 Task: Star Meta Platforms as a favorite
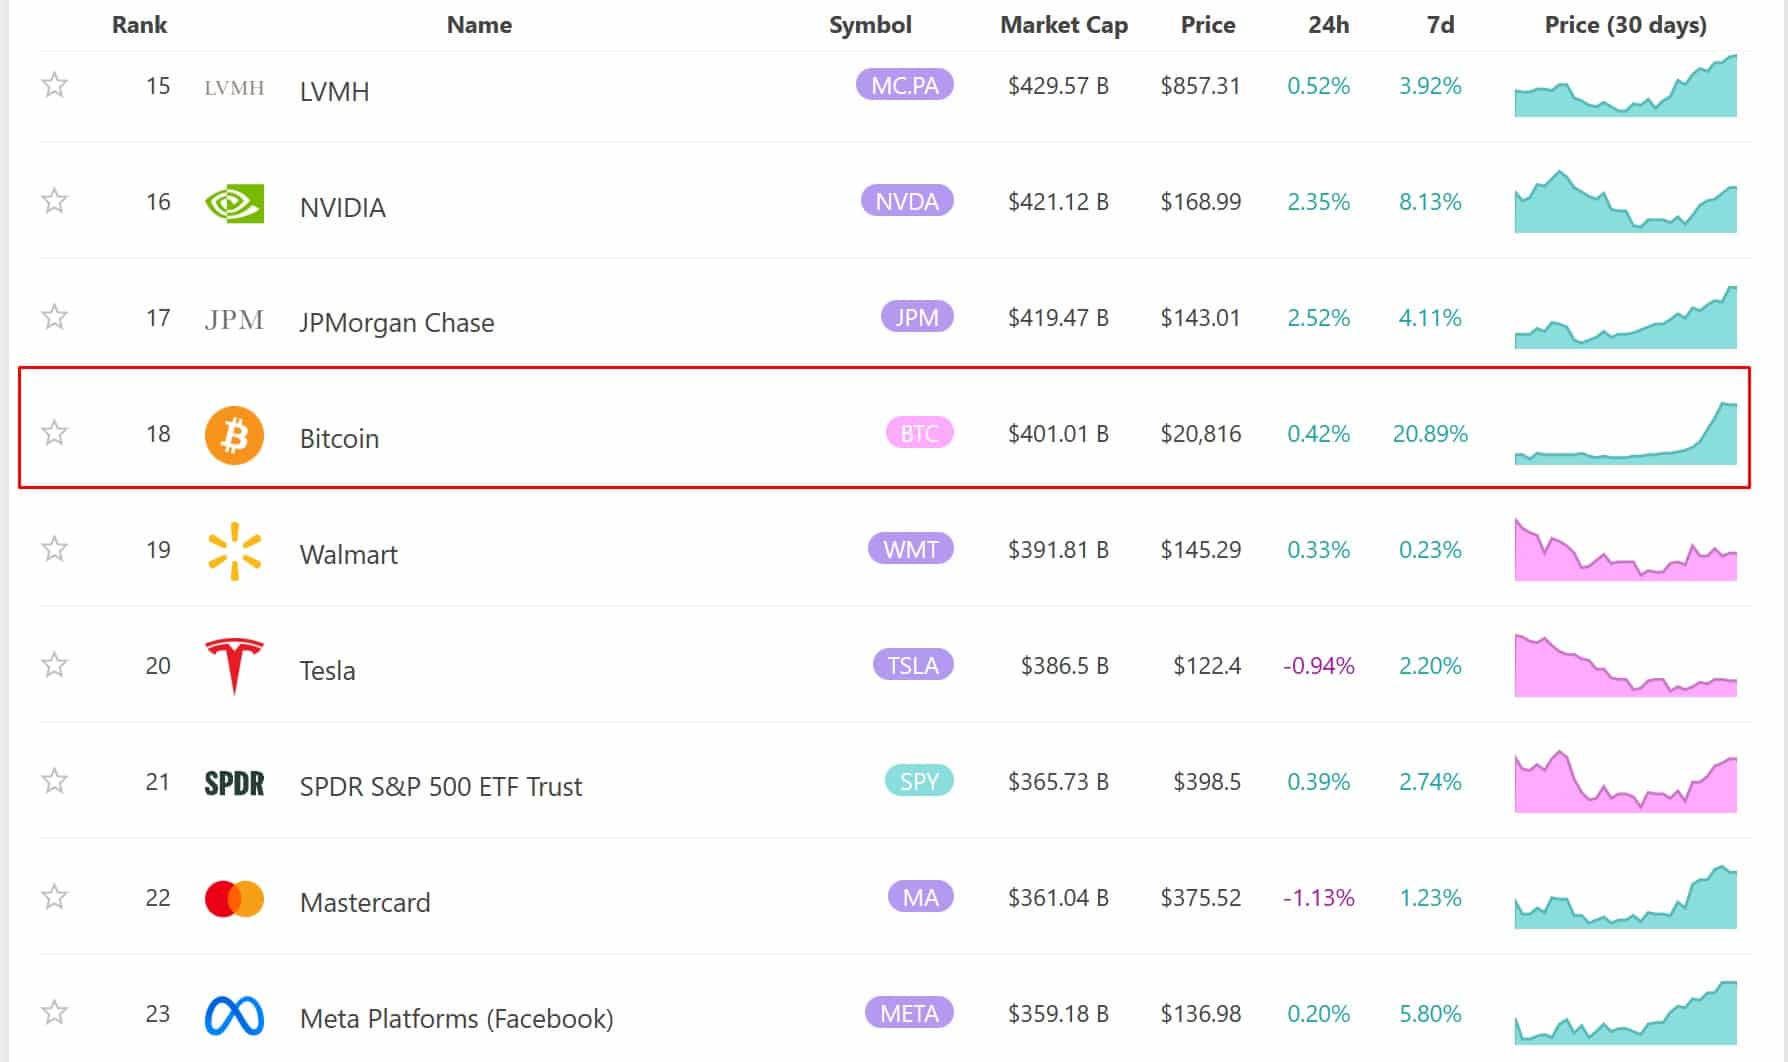tap(55, 1013)
